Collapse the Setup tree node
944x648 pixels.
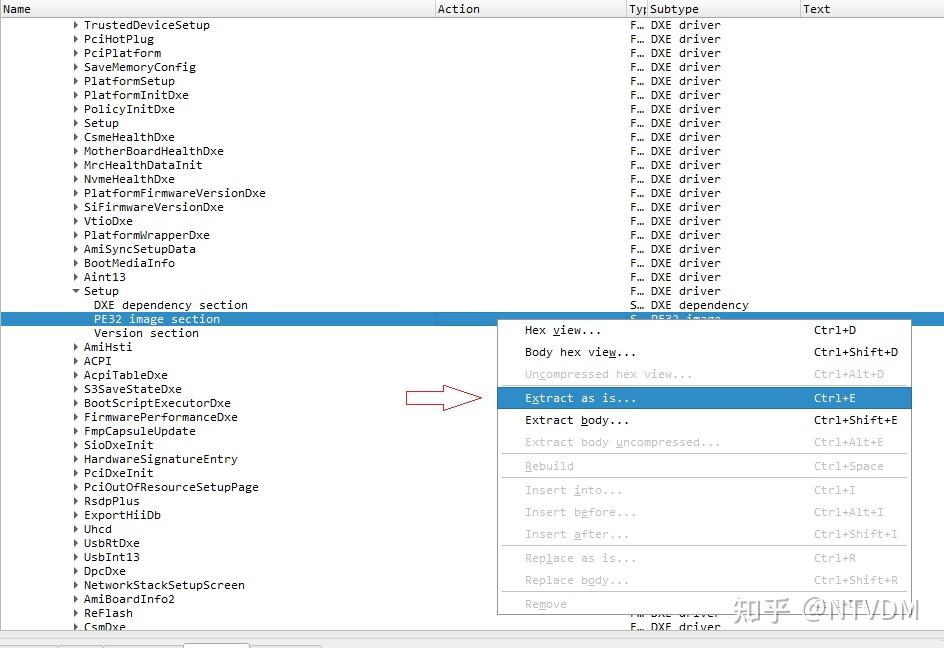pyautogui.click(x=75, y=291)
